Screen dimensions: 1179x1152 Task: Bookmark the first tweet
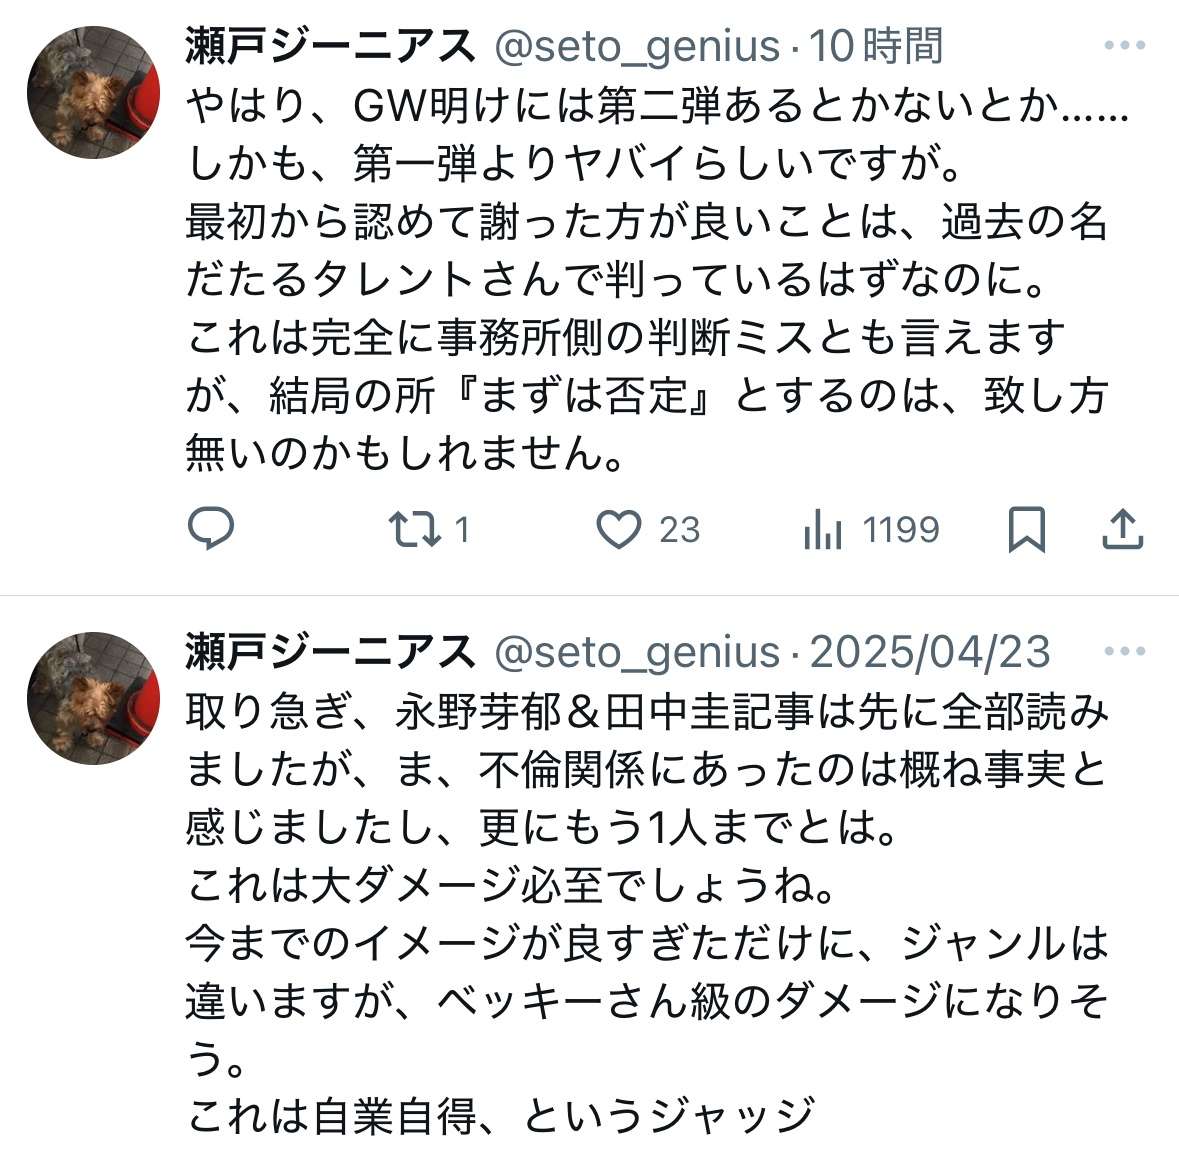click(x=1026, y=529)
